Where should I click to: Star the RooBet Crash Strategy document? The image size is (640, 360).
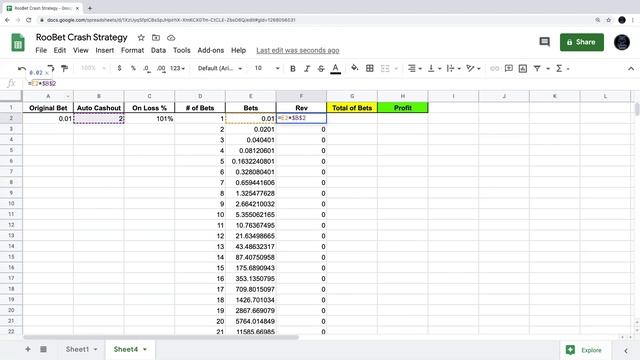point(141,38)
